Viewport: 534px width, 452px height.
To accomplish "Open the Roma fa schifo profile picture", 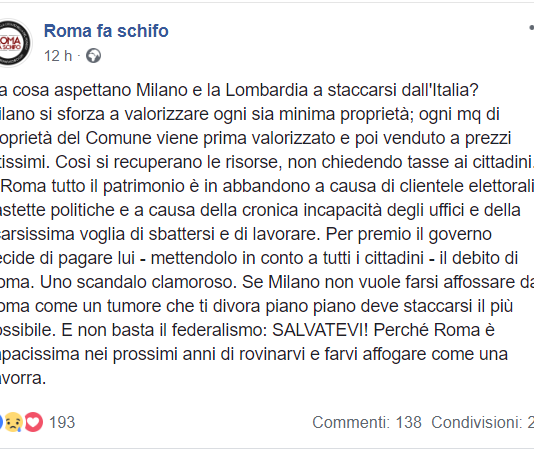I will tap(14, 43).
